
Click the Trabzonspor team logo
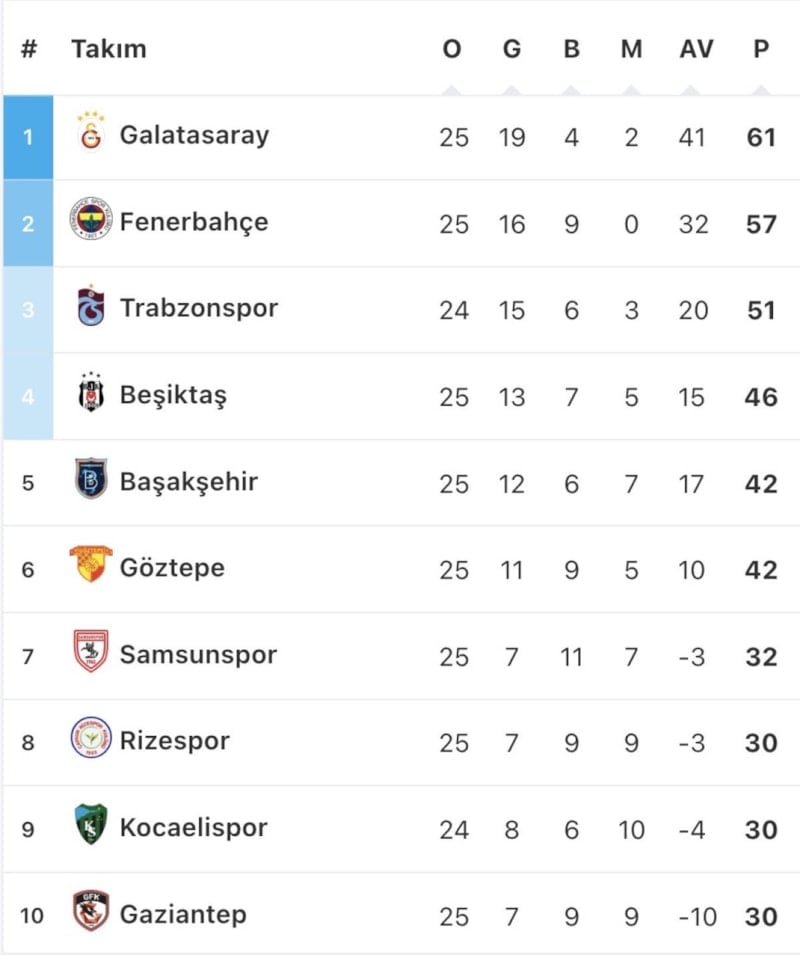[91, 307]
